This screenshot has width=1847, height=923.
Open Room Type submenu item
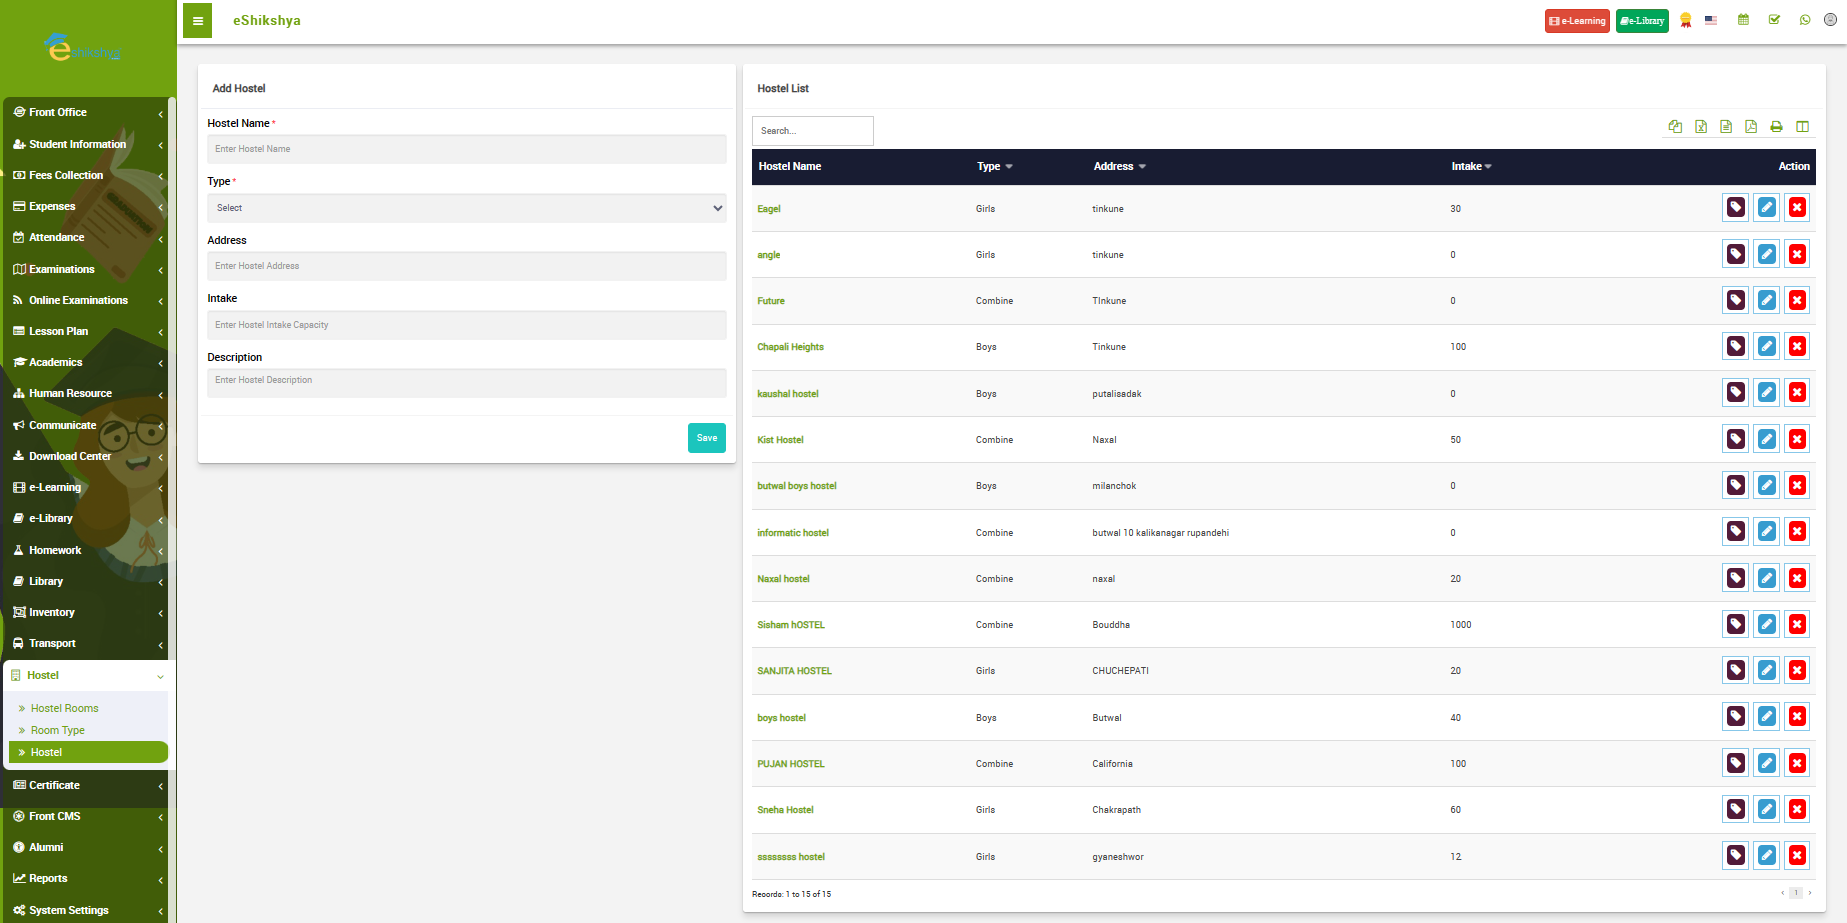coord(58,730)
